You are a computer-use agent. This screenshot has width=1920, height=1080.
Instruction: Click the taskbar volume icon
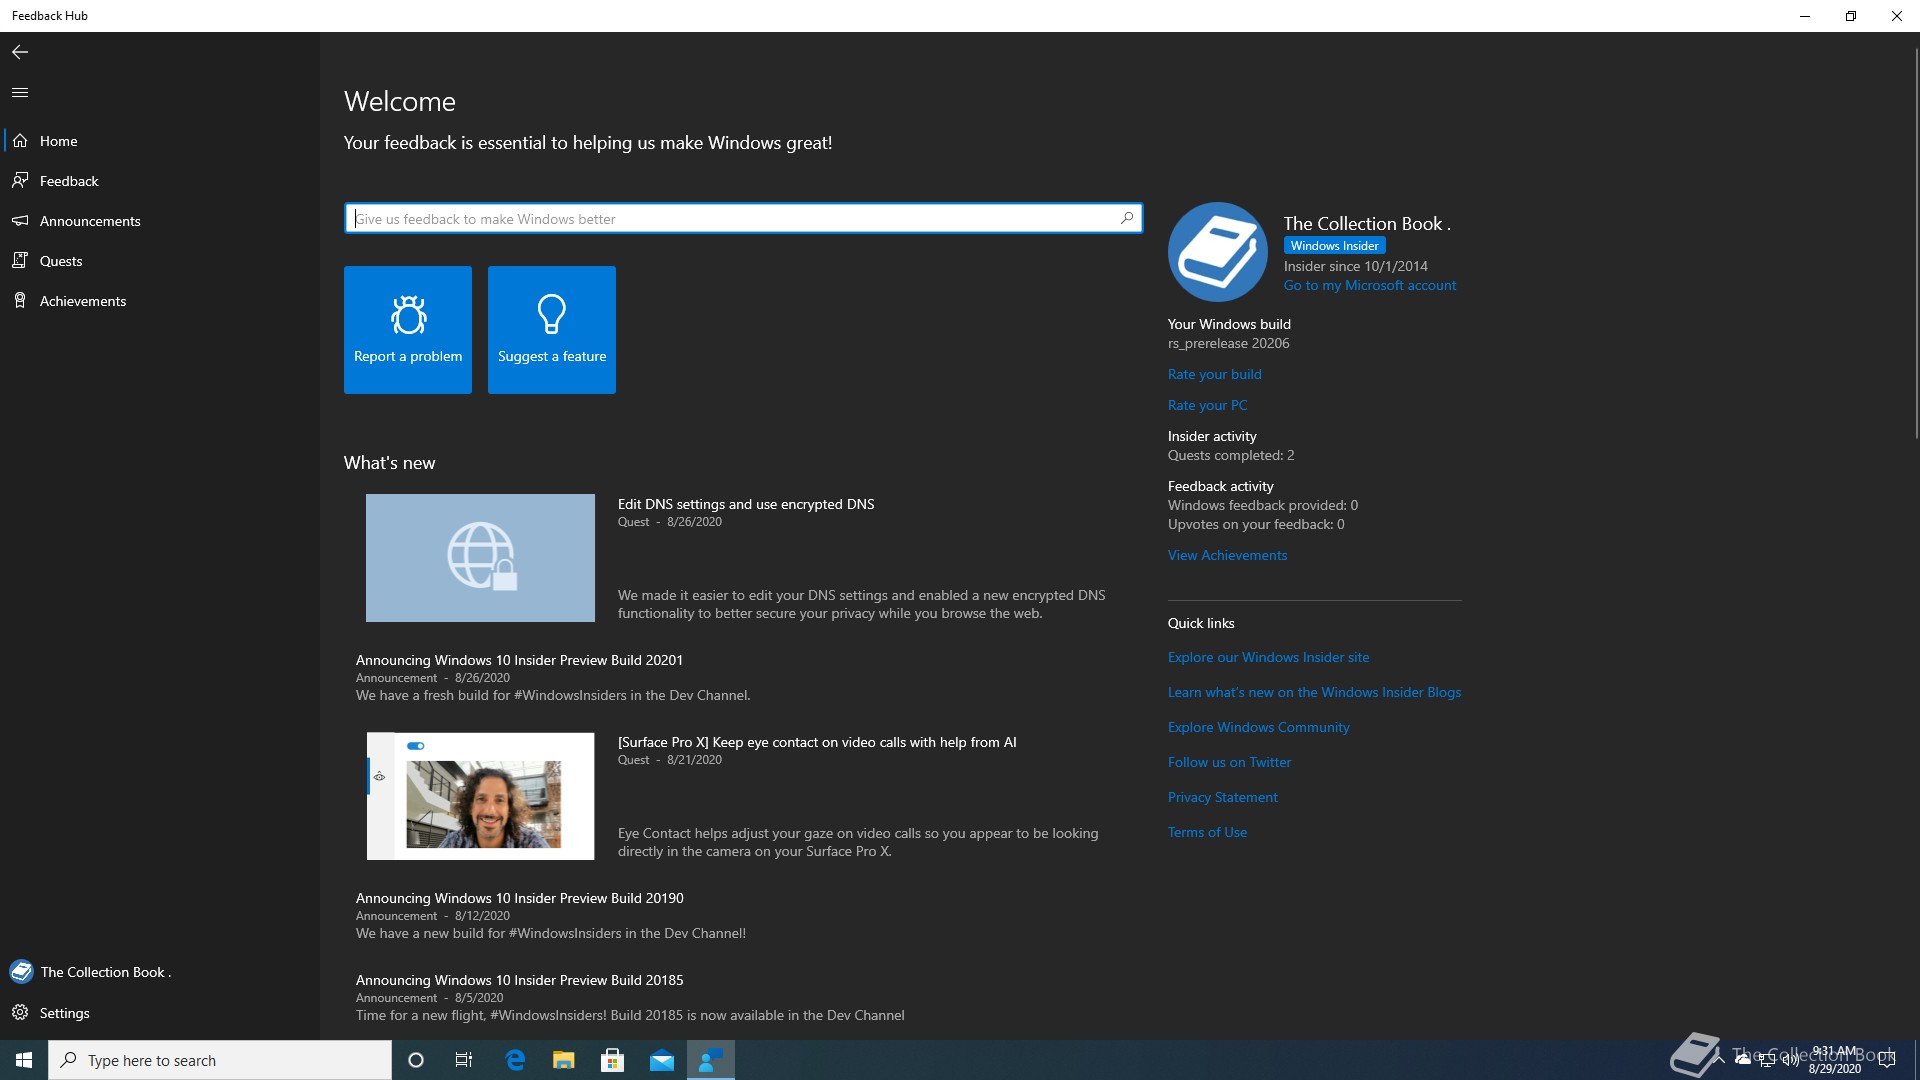coord(1790,1060)
